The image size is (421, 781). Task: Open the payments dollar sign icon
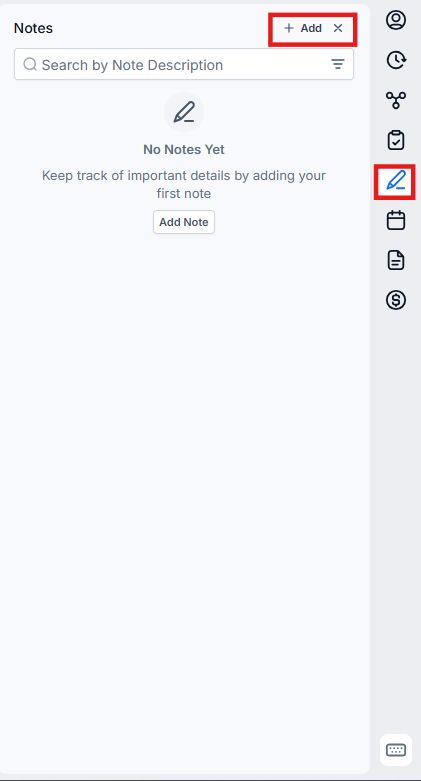pyautogui.click(x=396, y=300)
